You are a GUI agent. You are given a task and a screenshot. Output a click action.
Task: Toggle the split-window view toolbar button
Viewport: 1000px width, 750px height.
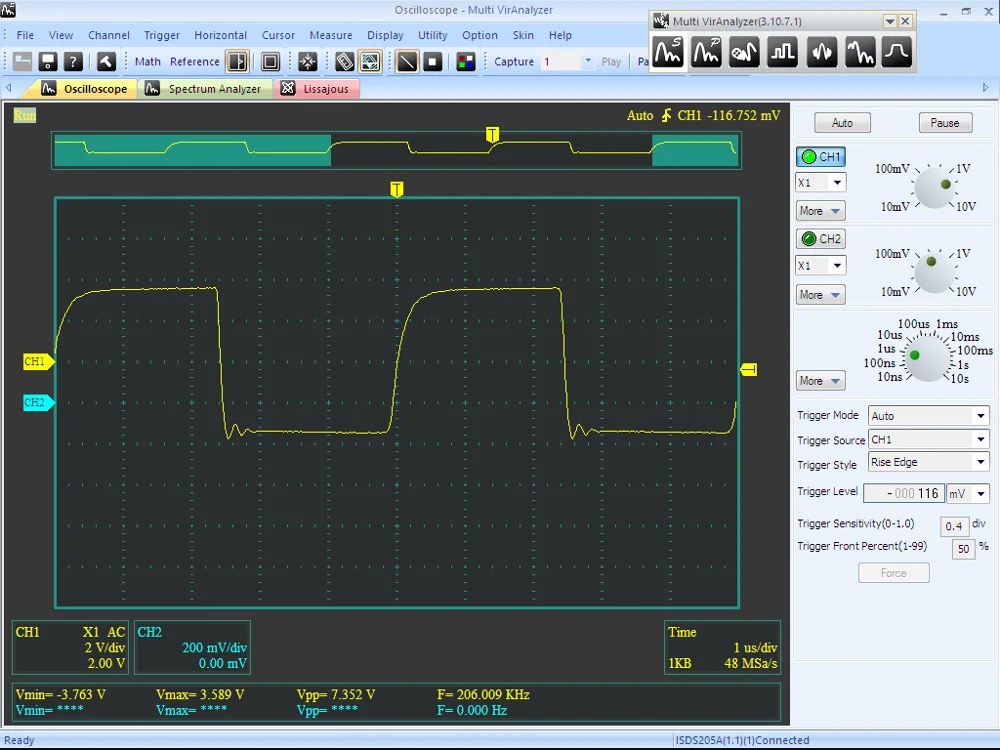coord(238,62)
